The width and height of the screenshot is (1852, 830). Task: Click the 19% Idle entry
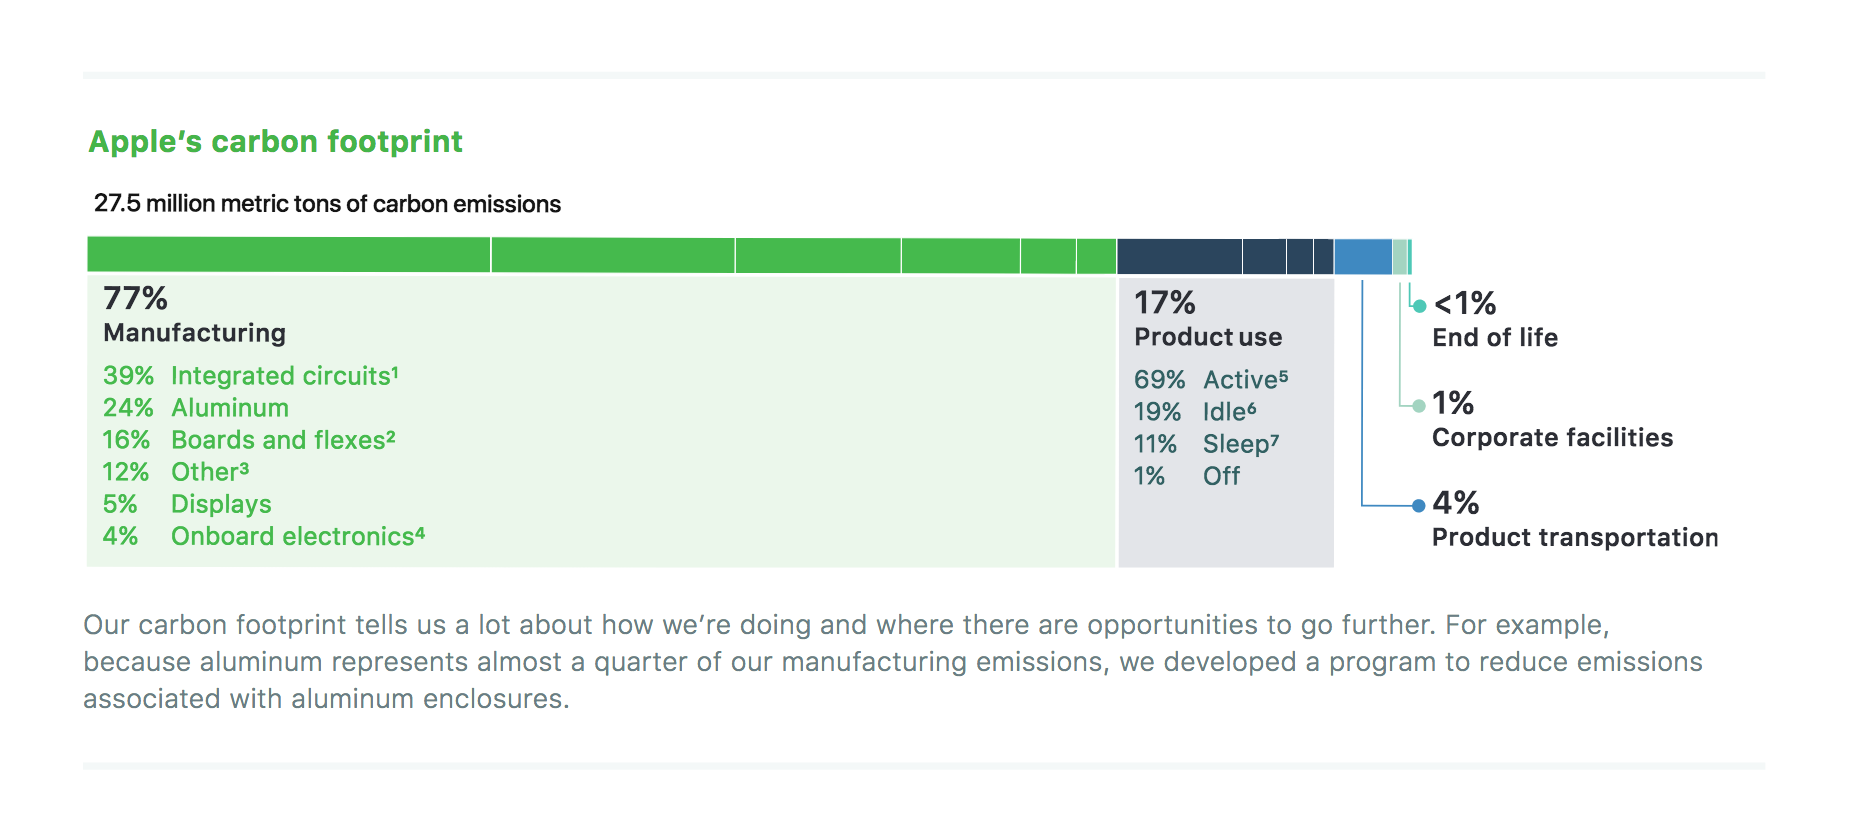click(x=1195, y=412)
